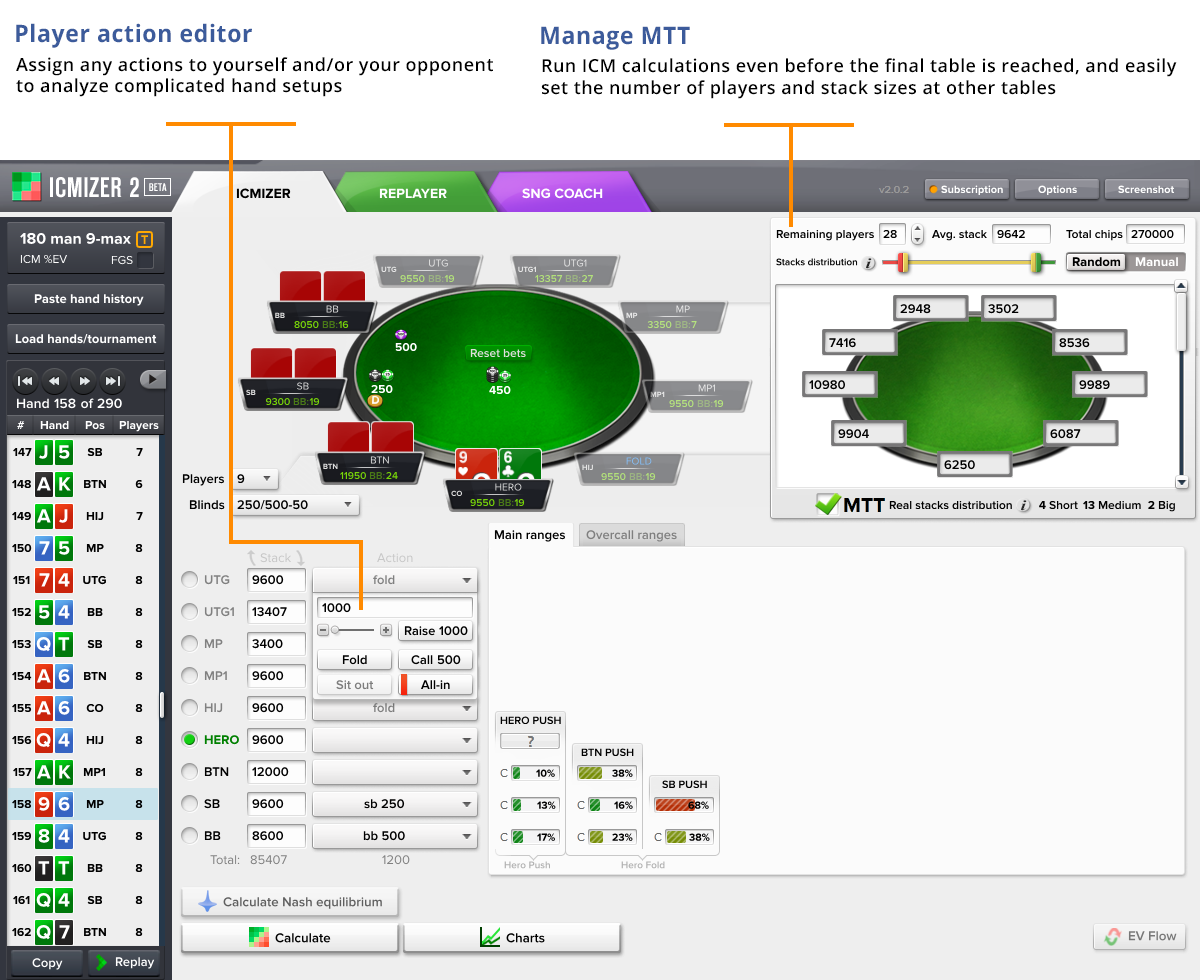Toggle the FGS checkbox

pyautogui.click(x=146, y=260)
